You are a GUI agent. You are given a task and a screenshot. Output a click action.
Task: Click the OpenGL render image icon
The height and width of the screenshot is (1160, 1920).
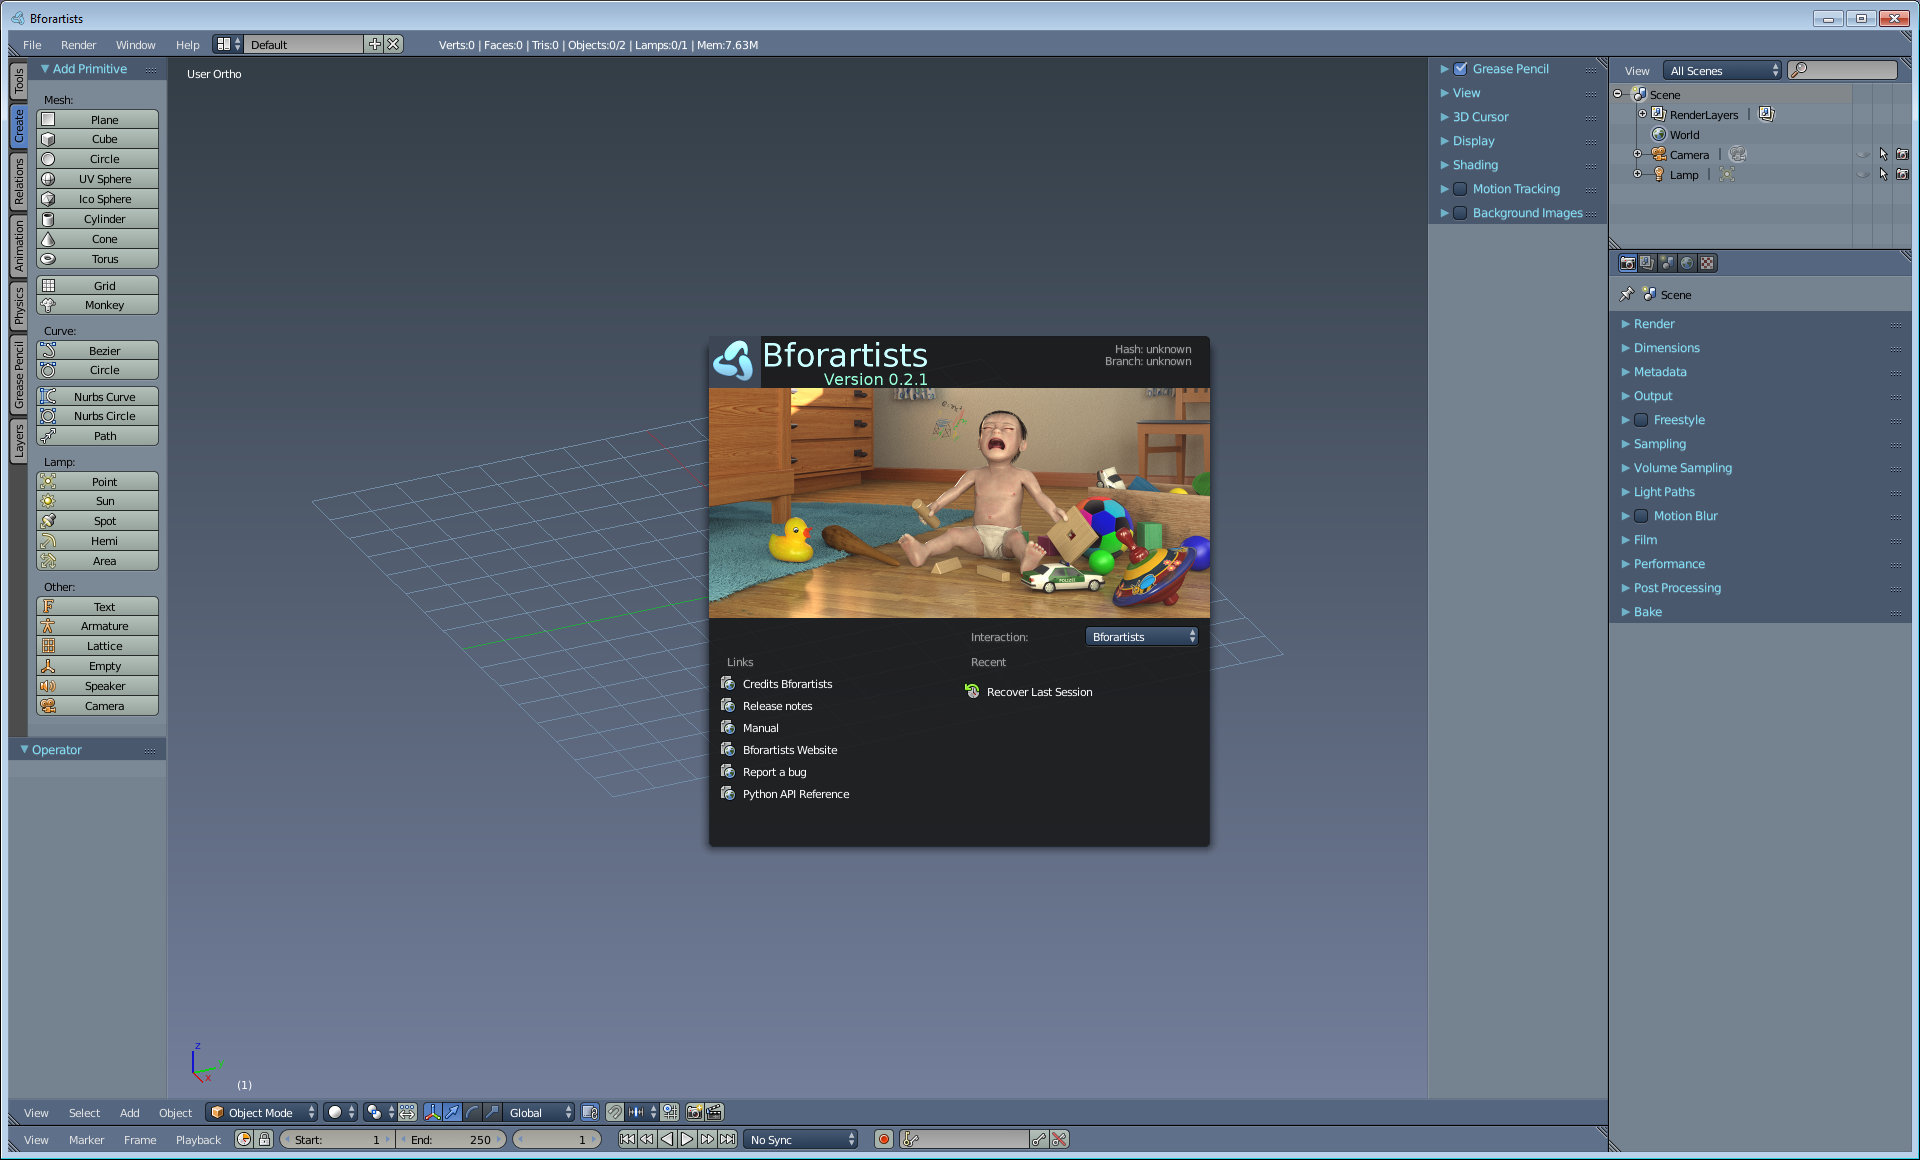[694, 1112]
